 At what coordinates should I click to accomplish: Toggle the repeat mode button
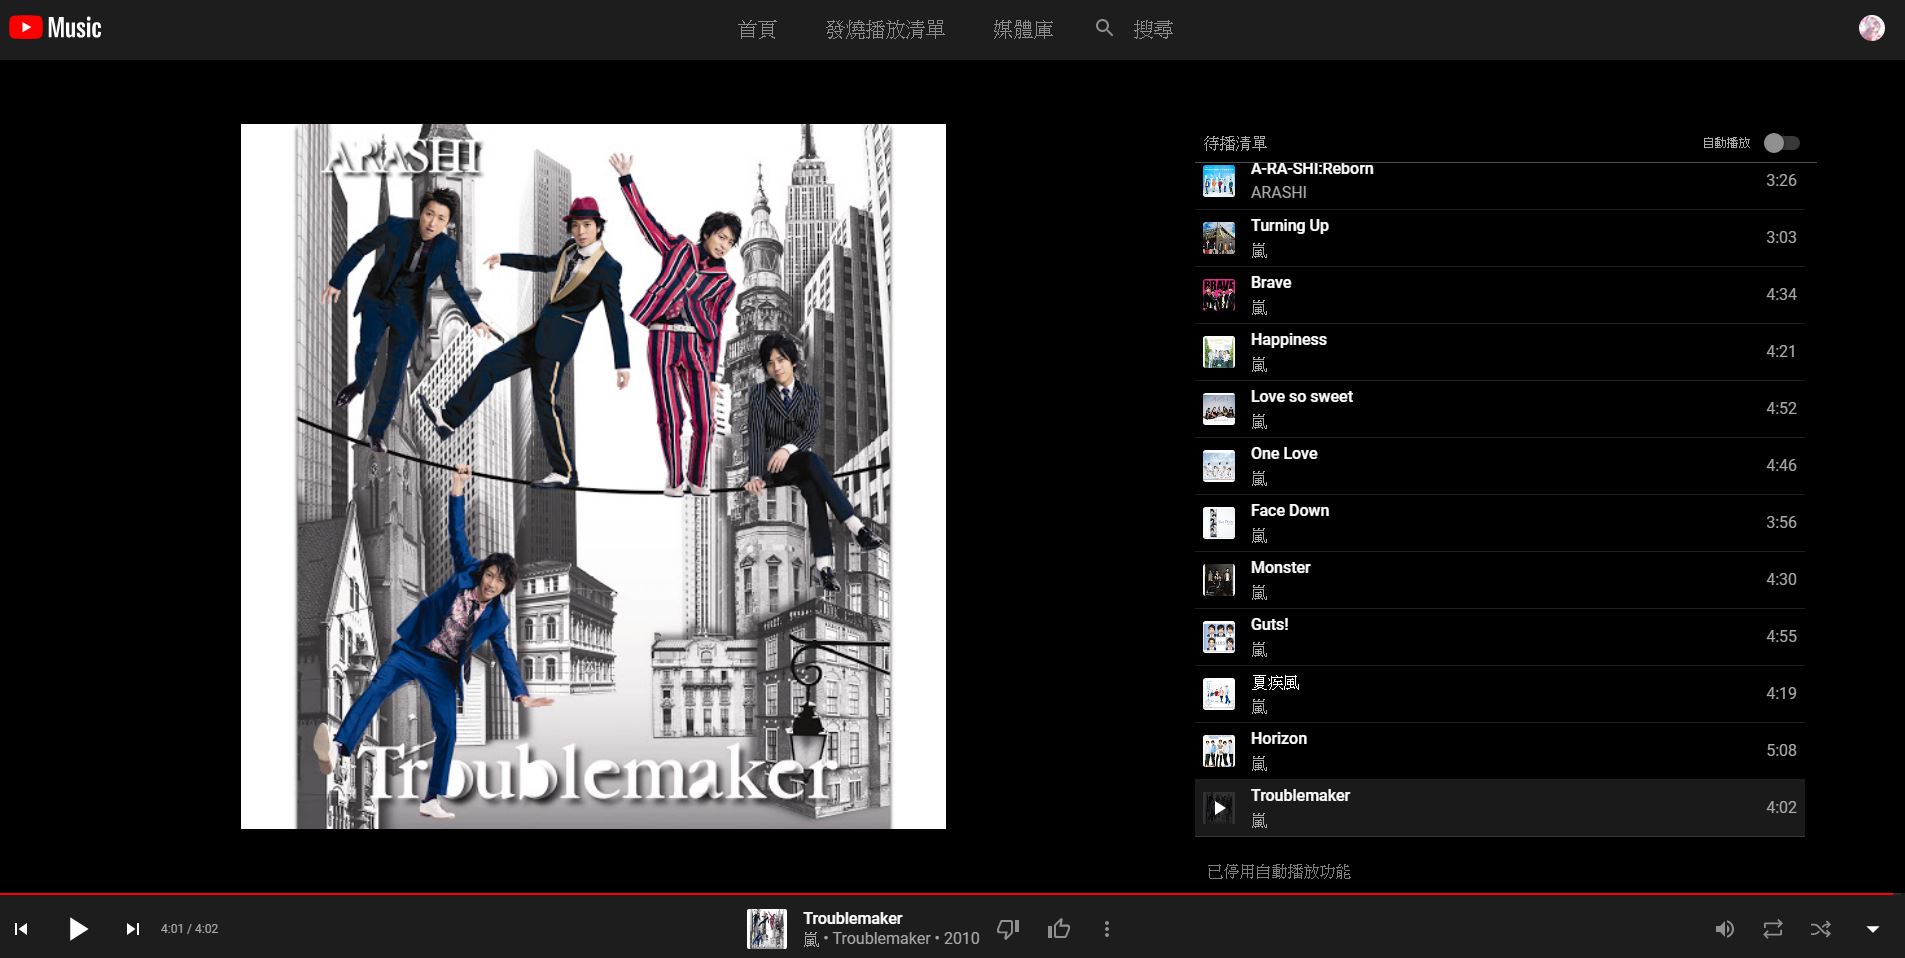point(1773,929)
